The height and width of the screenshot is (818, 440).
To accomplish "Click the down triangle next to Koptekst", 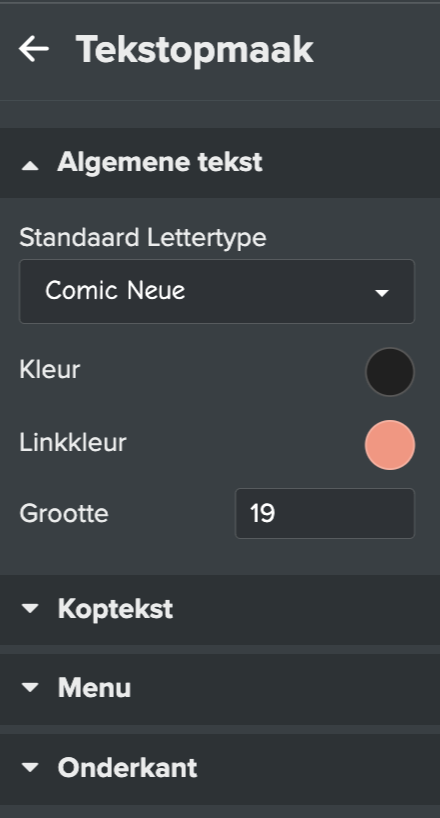I will pos(30,608).
